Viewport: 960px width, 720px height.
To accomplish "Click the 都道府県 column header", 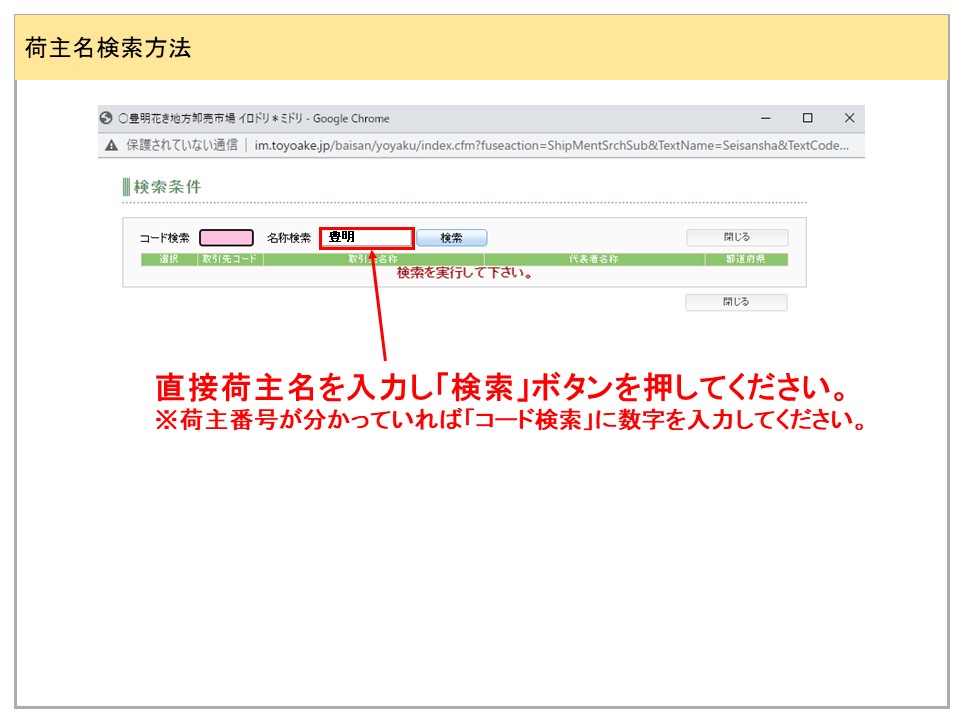I will tap(746, 260).
